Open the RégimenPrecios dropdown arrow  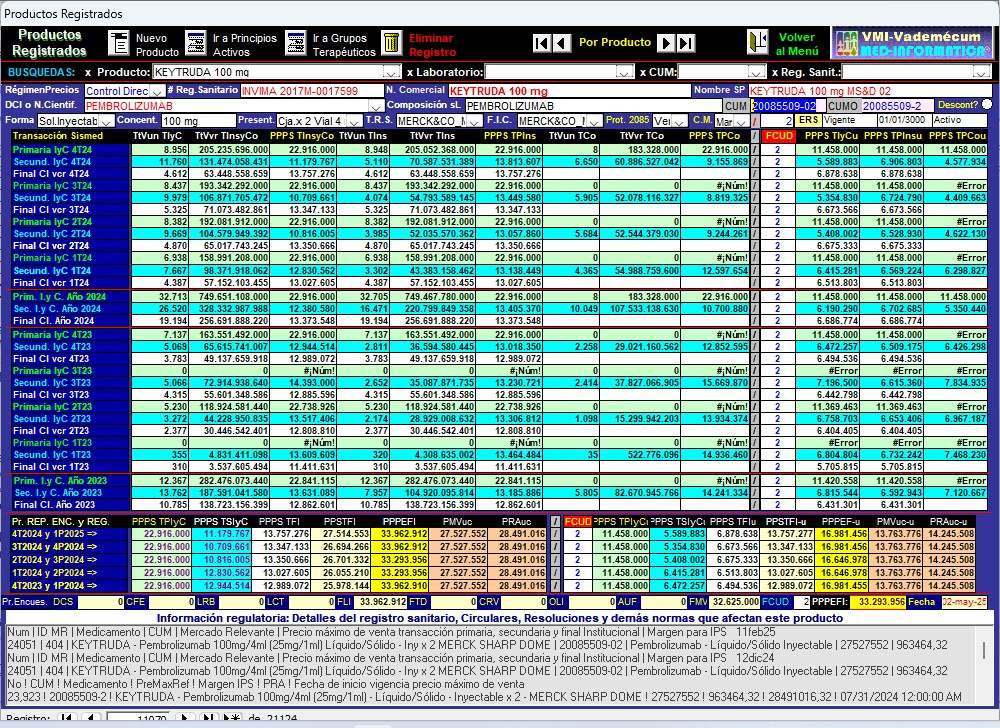coord(157,91)
